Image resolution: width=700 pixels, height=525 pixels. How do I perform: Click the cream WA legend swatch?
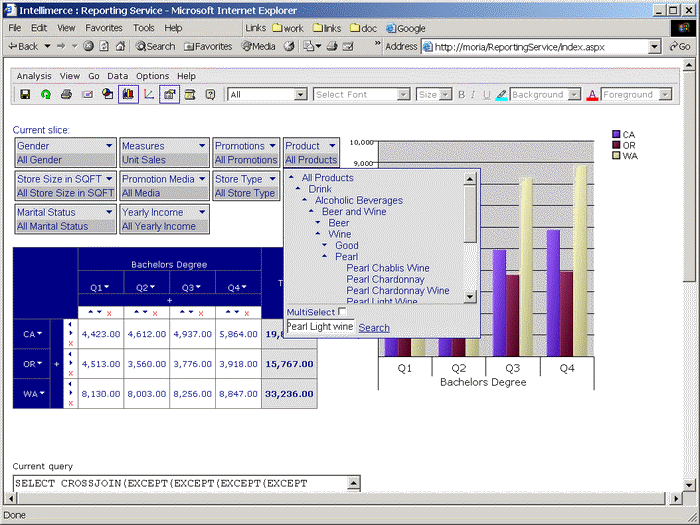tap(616, 156)
